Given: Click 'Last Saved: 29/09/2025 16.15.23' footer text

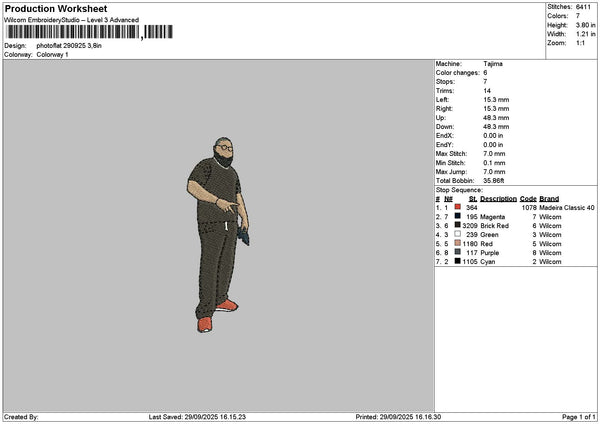Looking at the screenshot, I should [197, 417].
